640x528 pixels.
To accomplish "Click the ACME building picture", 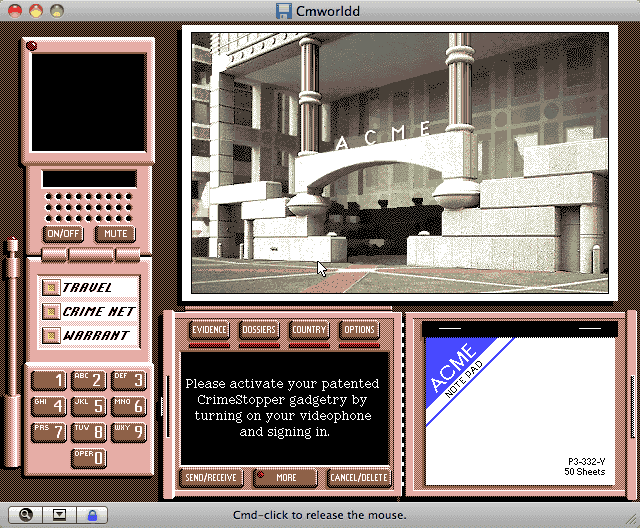I will tap(400, 163).
